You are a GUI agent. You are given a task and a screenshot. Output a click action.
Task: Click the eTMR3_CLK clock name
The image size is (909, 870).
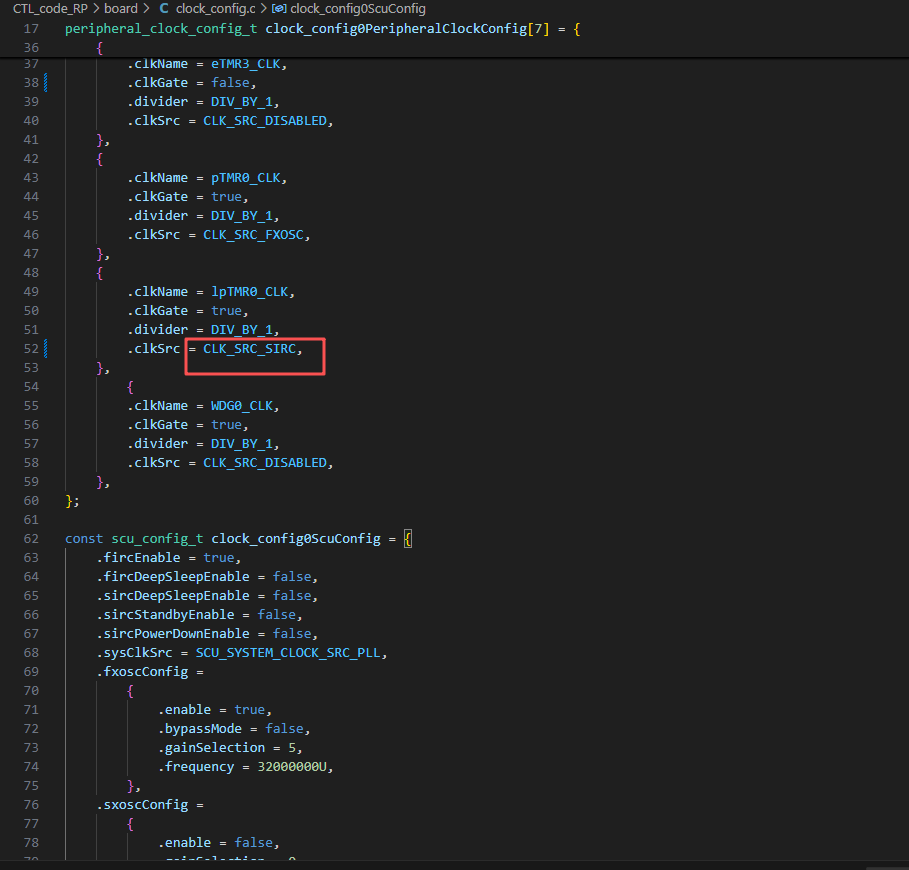248,64
